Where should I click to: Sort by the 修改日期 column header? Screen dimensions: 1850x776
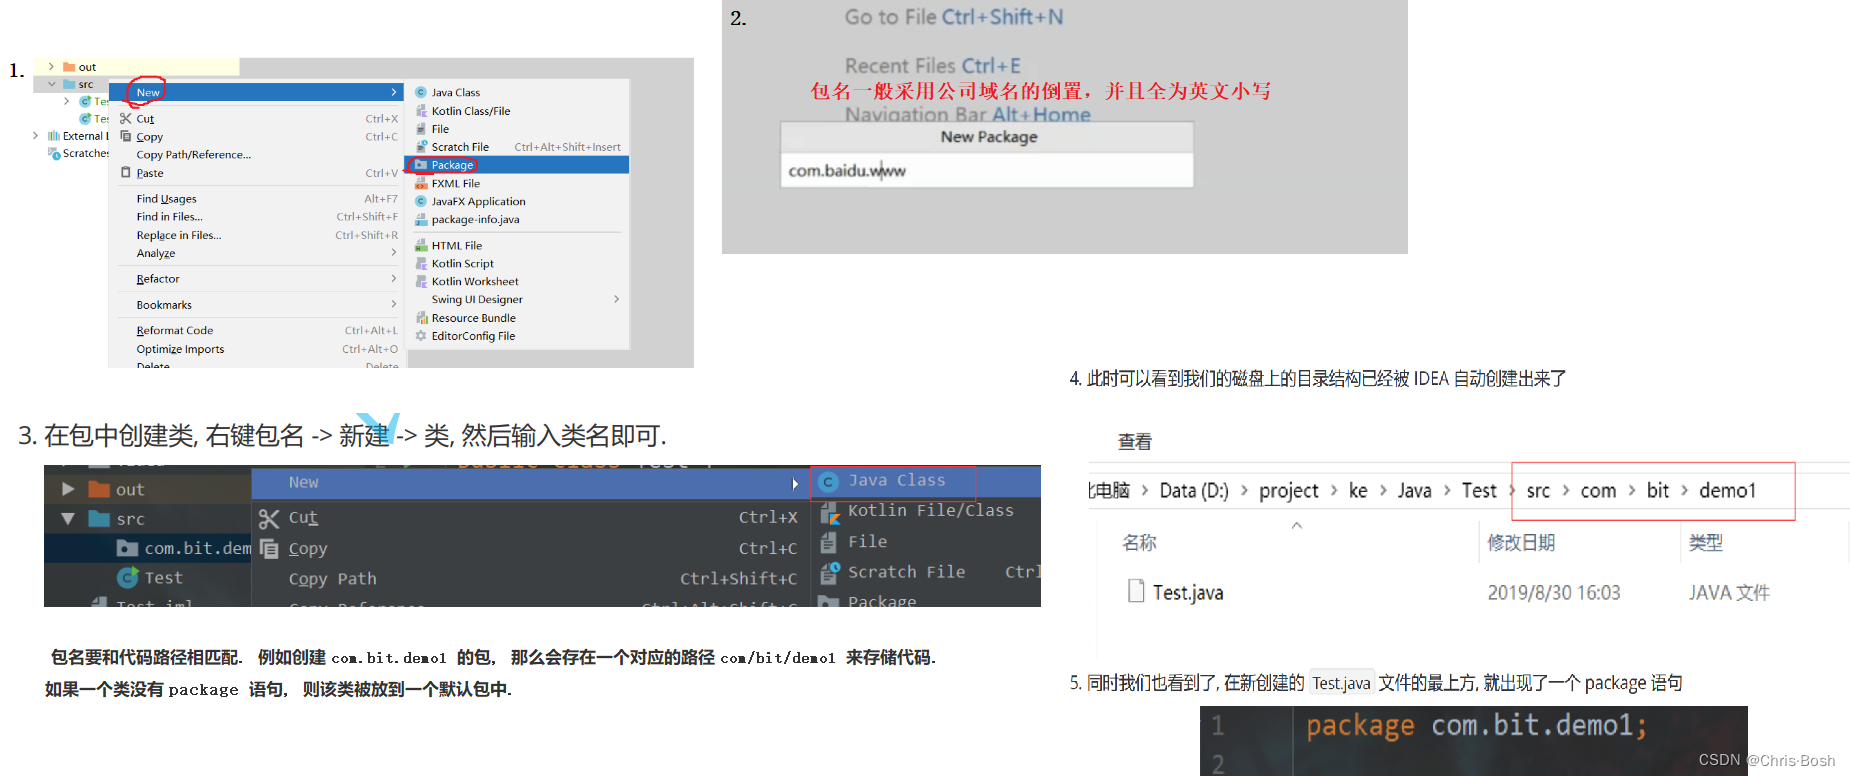(x=1521, y=542)
